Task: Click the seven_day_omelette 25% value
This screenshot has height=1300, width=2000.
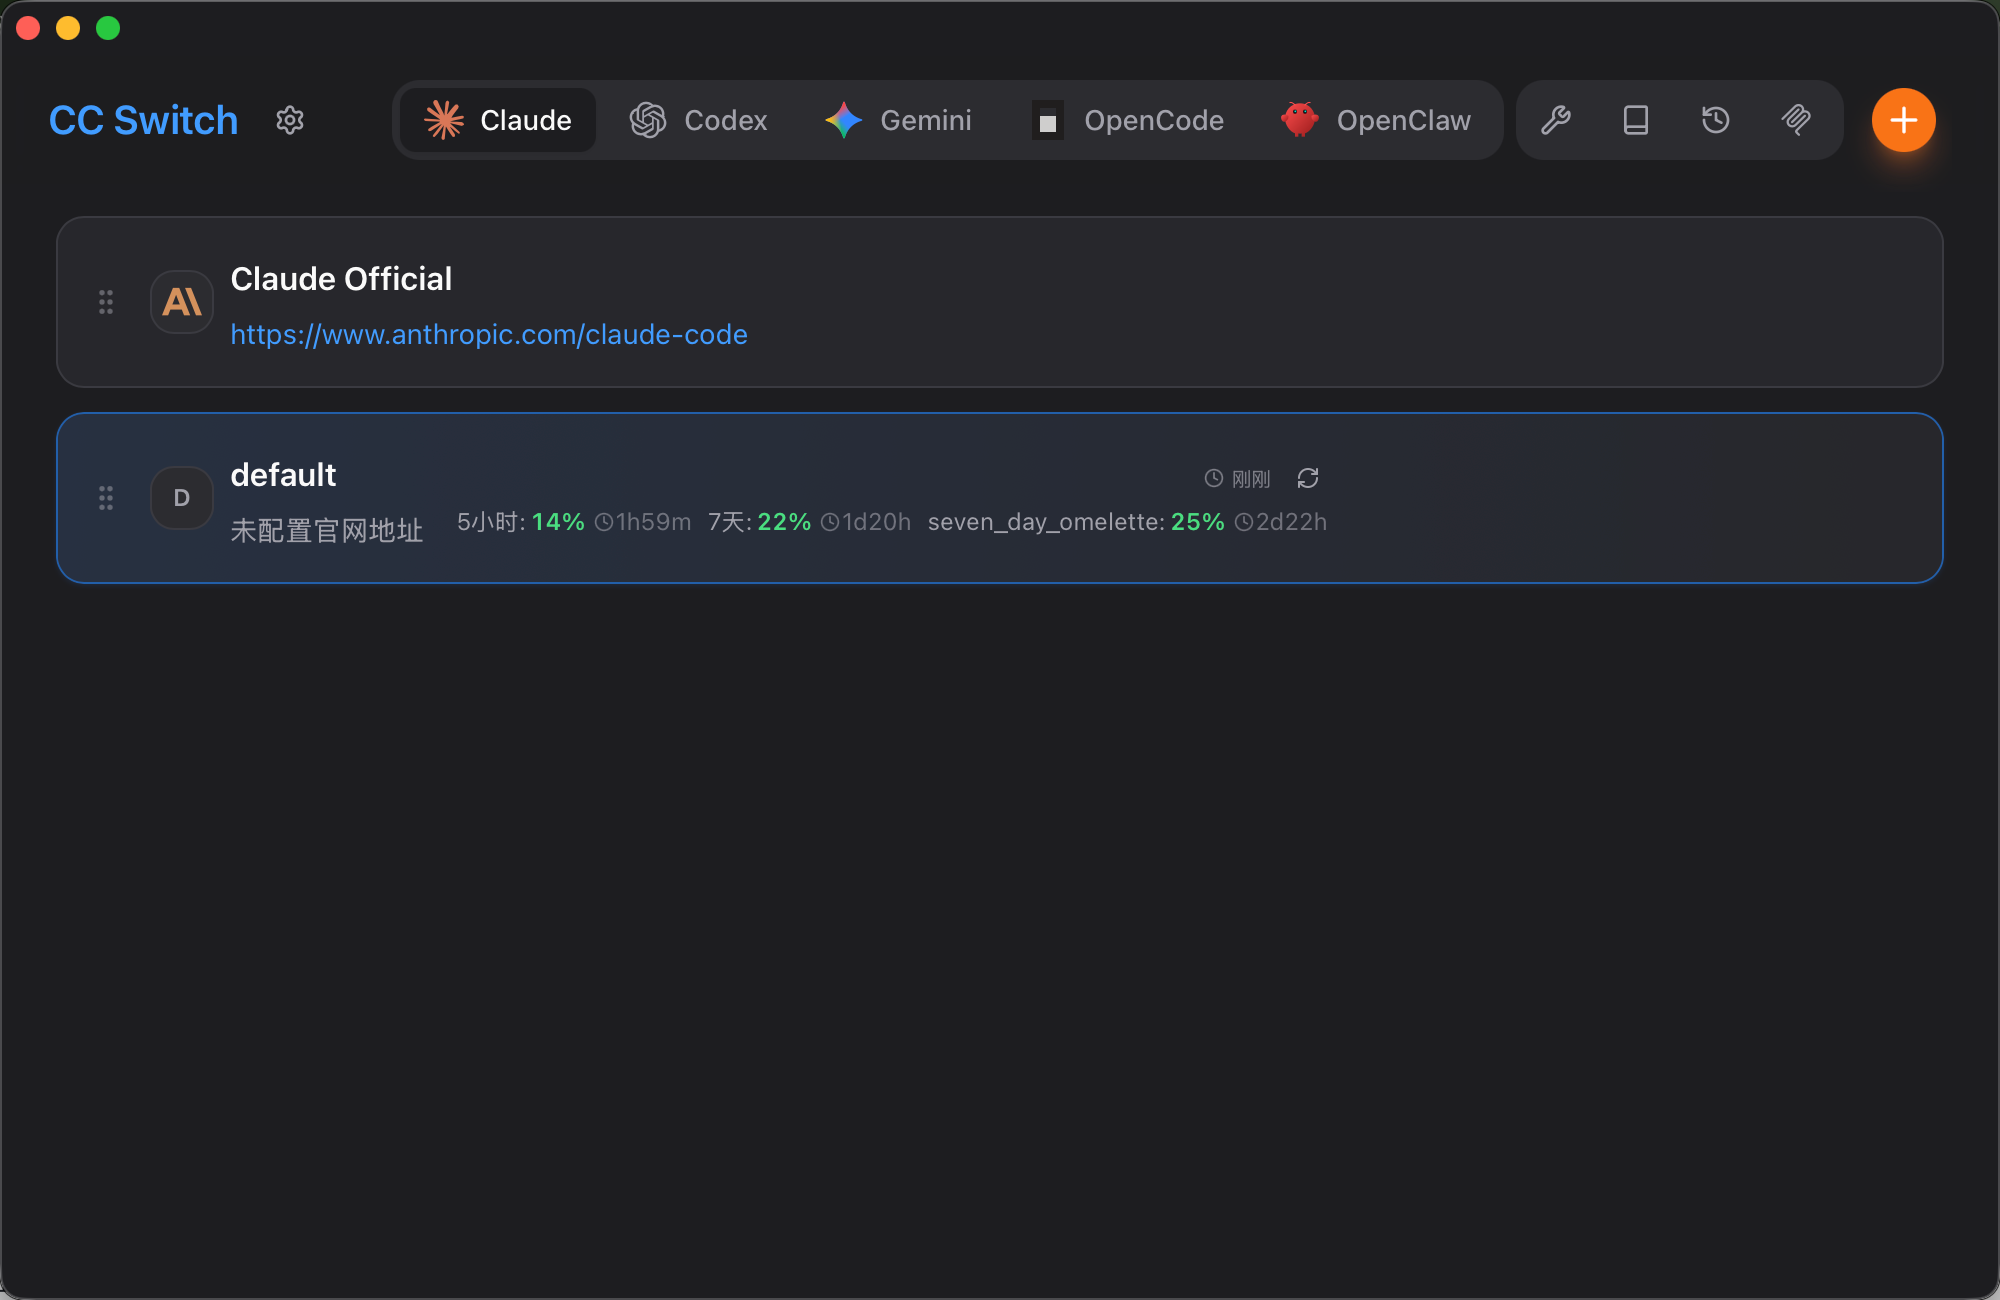Action: (x=1198, y=522)
